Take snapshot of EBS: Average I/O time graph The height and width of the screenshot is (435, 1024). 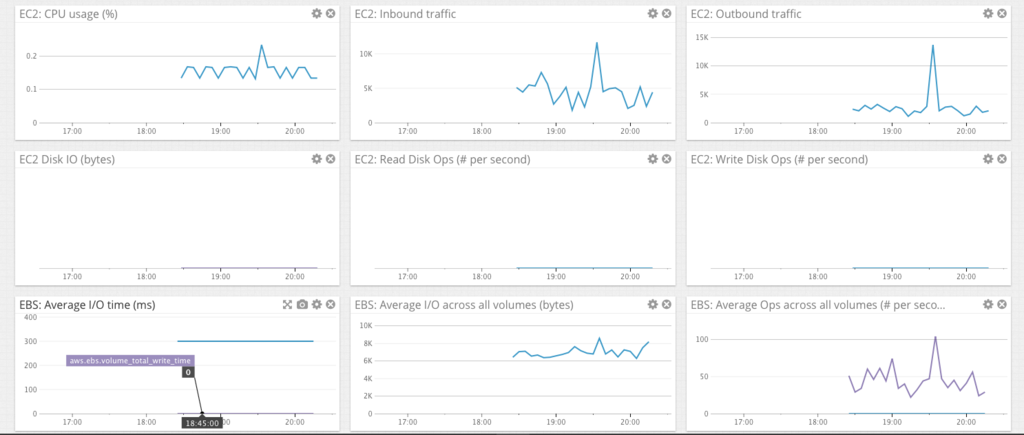(x=302, y=304)
